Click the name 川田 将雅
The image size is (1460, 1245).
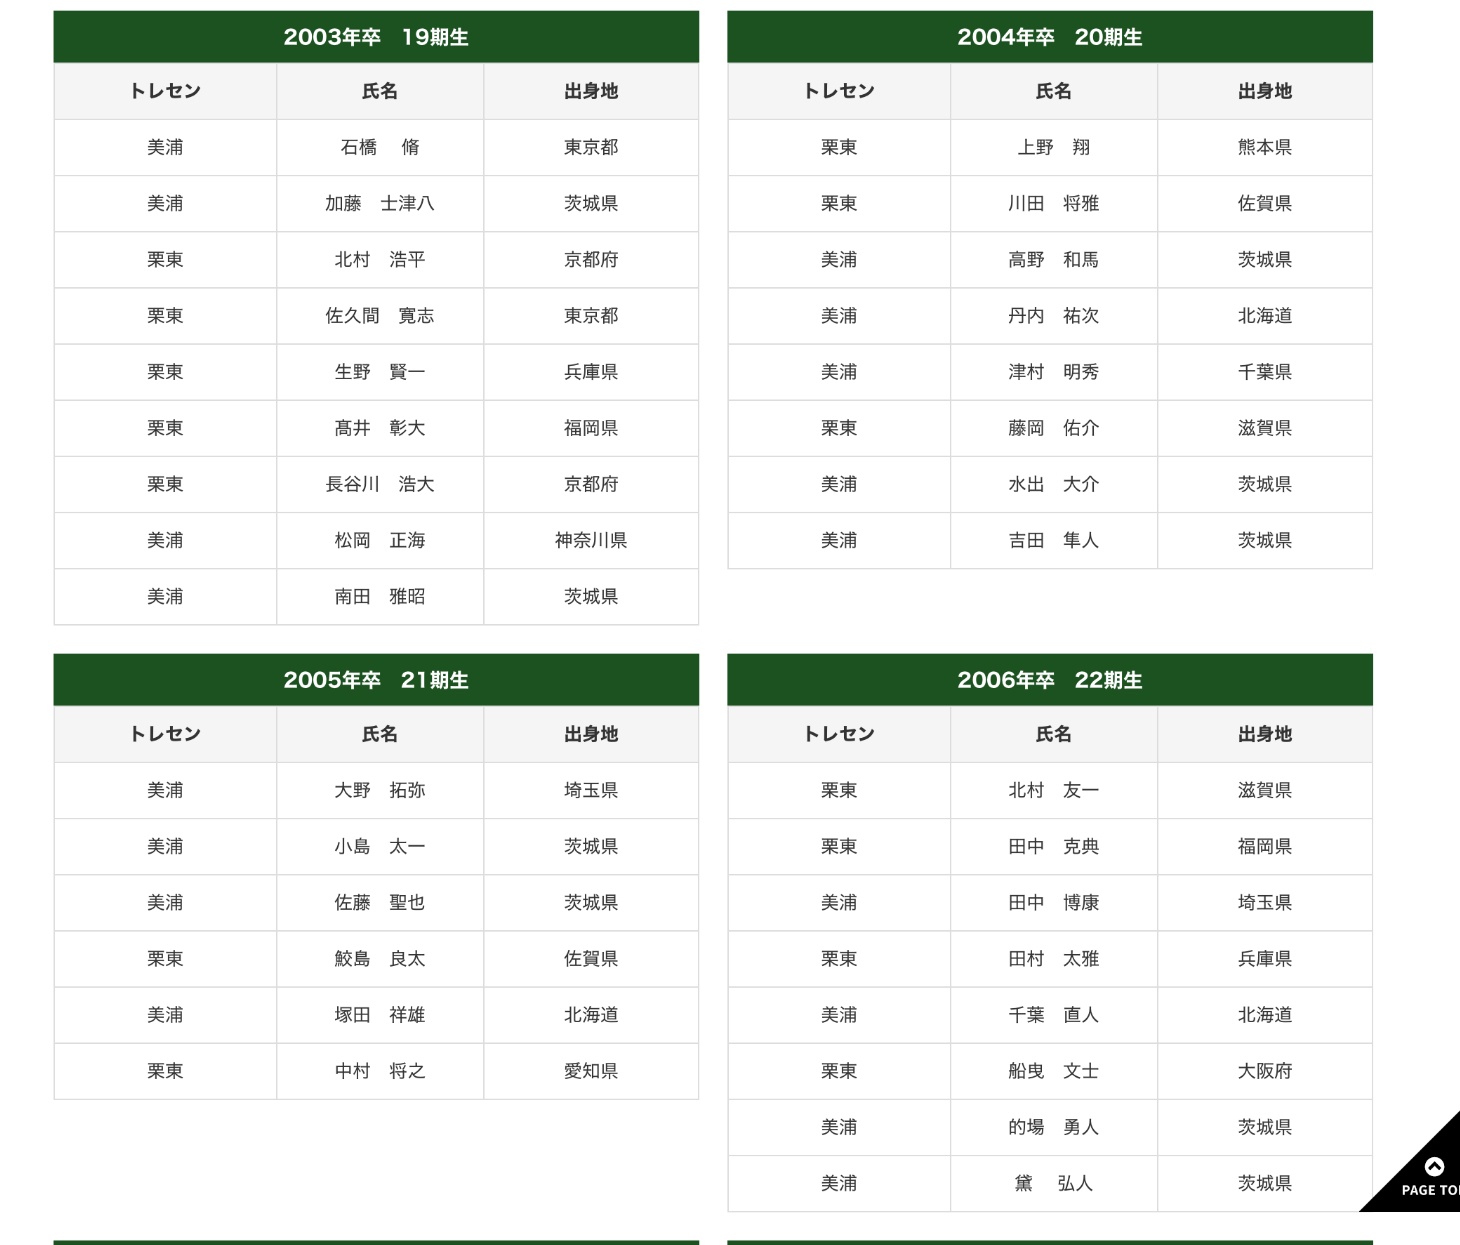pos(1053,204)
